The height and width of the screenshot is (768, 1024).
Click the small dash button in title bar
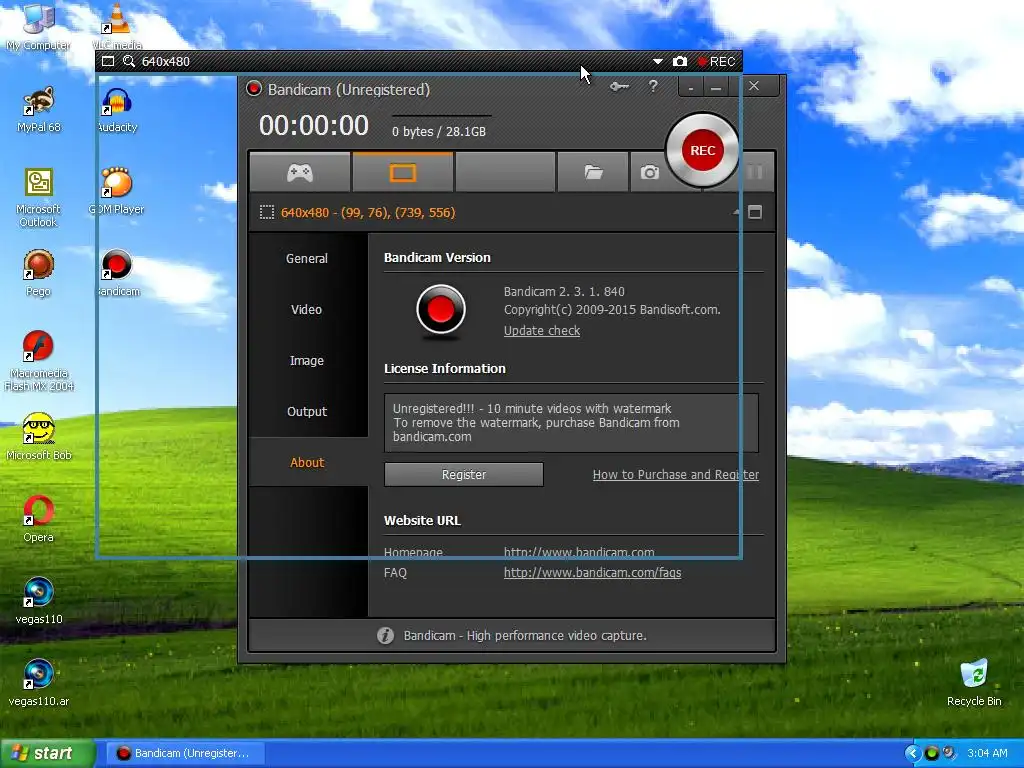tap(691, 86)
